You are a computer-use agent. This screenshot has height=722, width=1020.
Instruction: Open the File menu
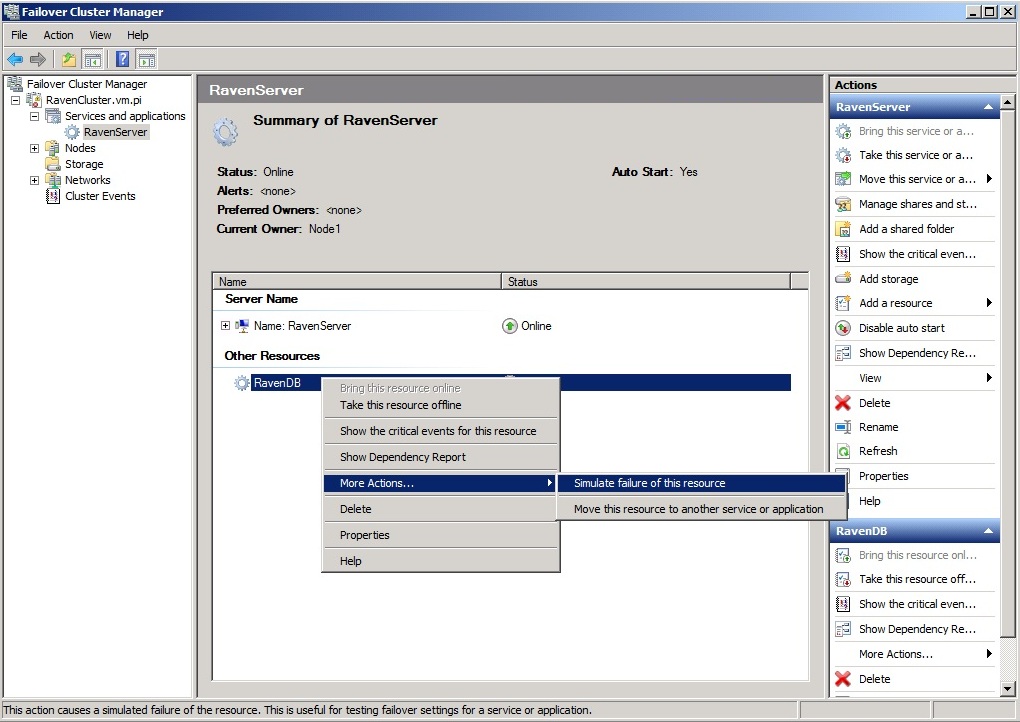tap(20, 35)
